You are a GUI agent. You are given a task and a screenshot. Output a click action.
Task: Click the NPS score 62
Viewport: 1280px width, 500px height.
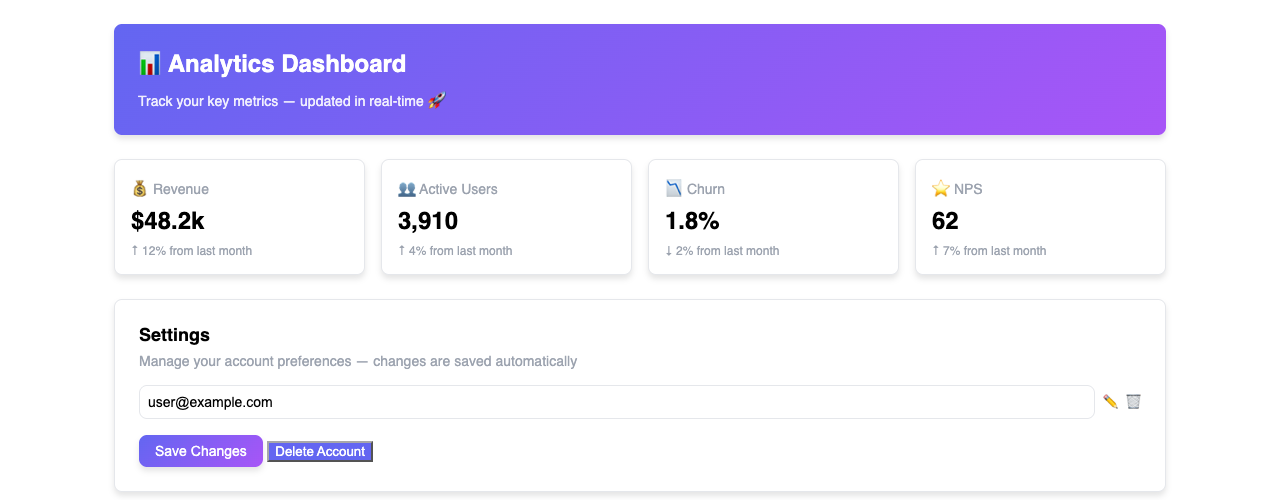[945, 221]
